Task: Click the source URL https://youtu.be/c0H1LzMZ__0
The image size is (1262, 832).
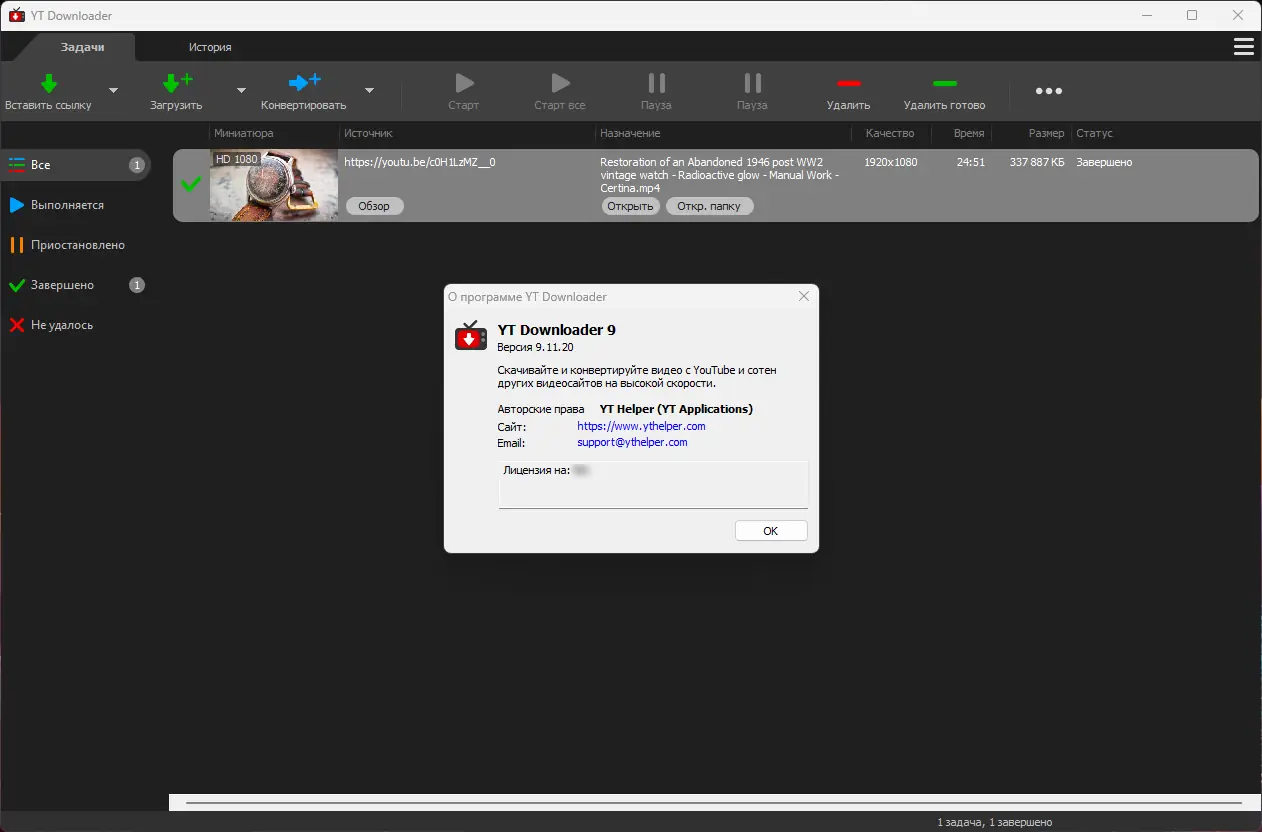Action: tap(420, 162)
